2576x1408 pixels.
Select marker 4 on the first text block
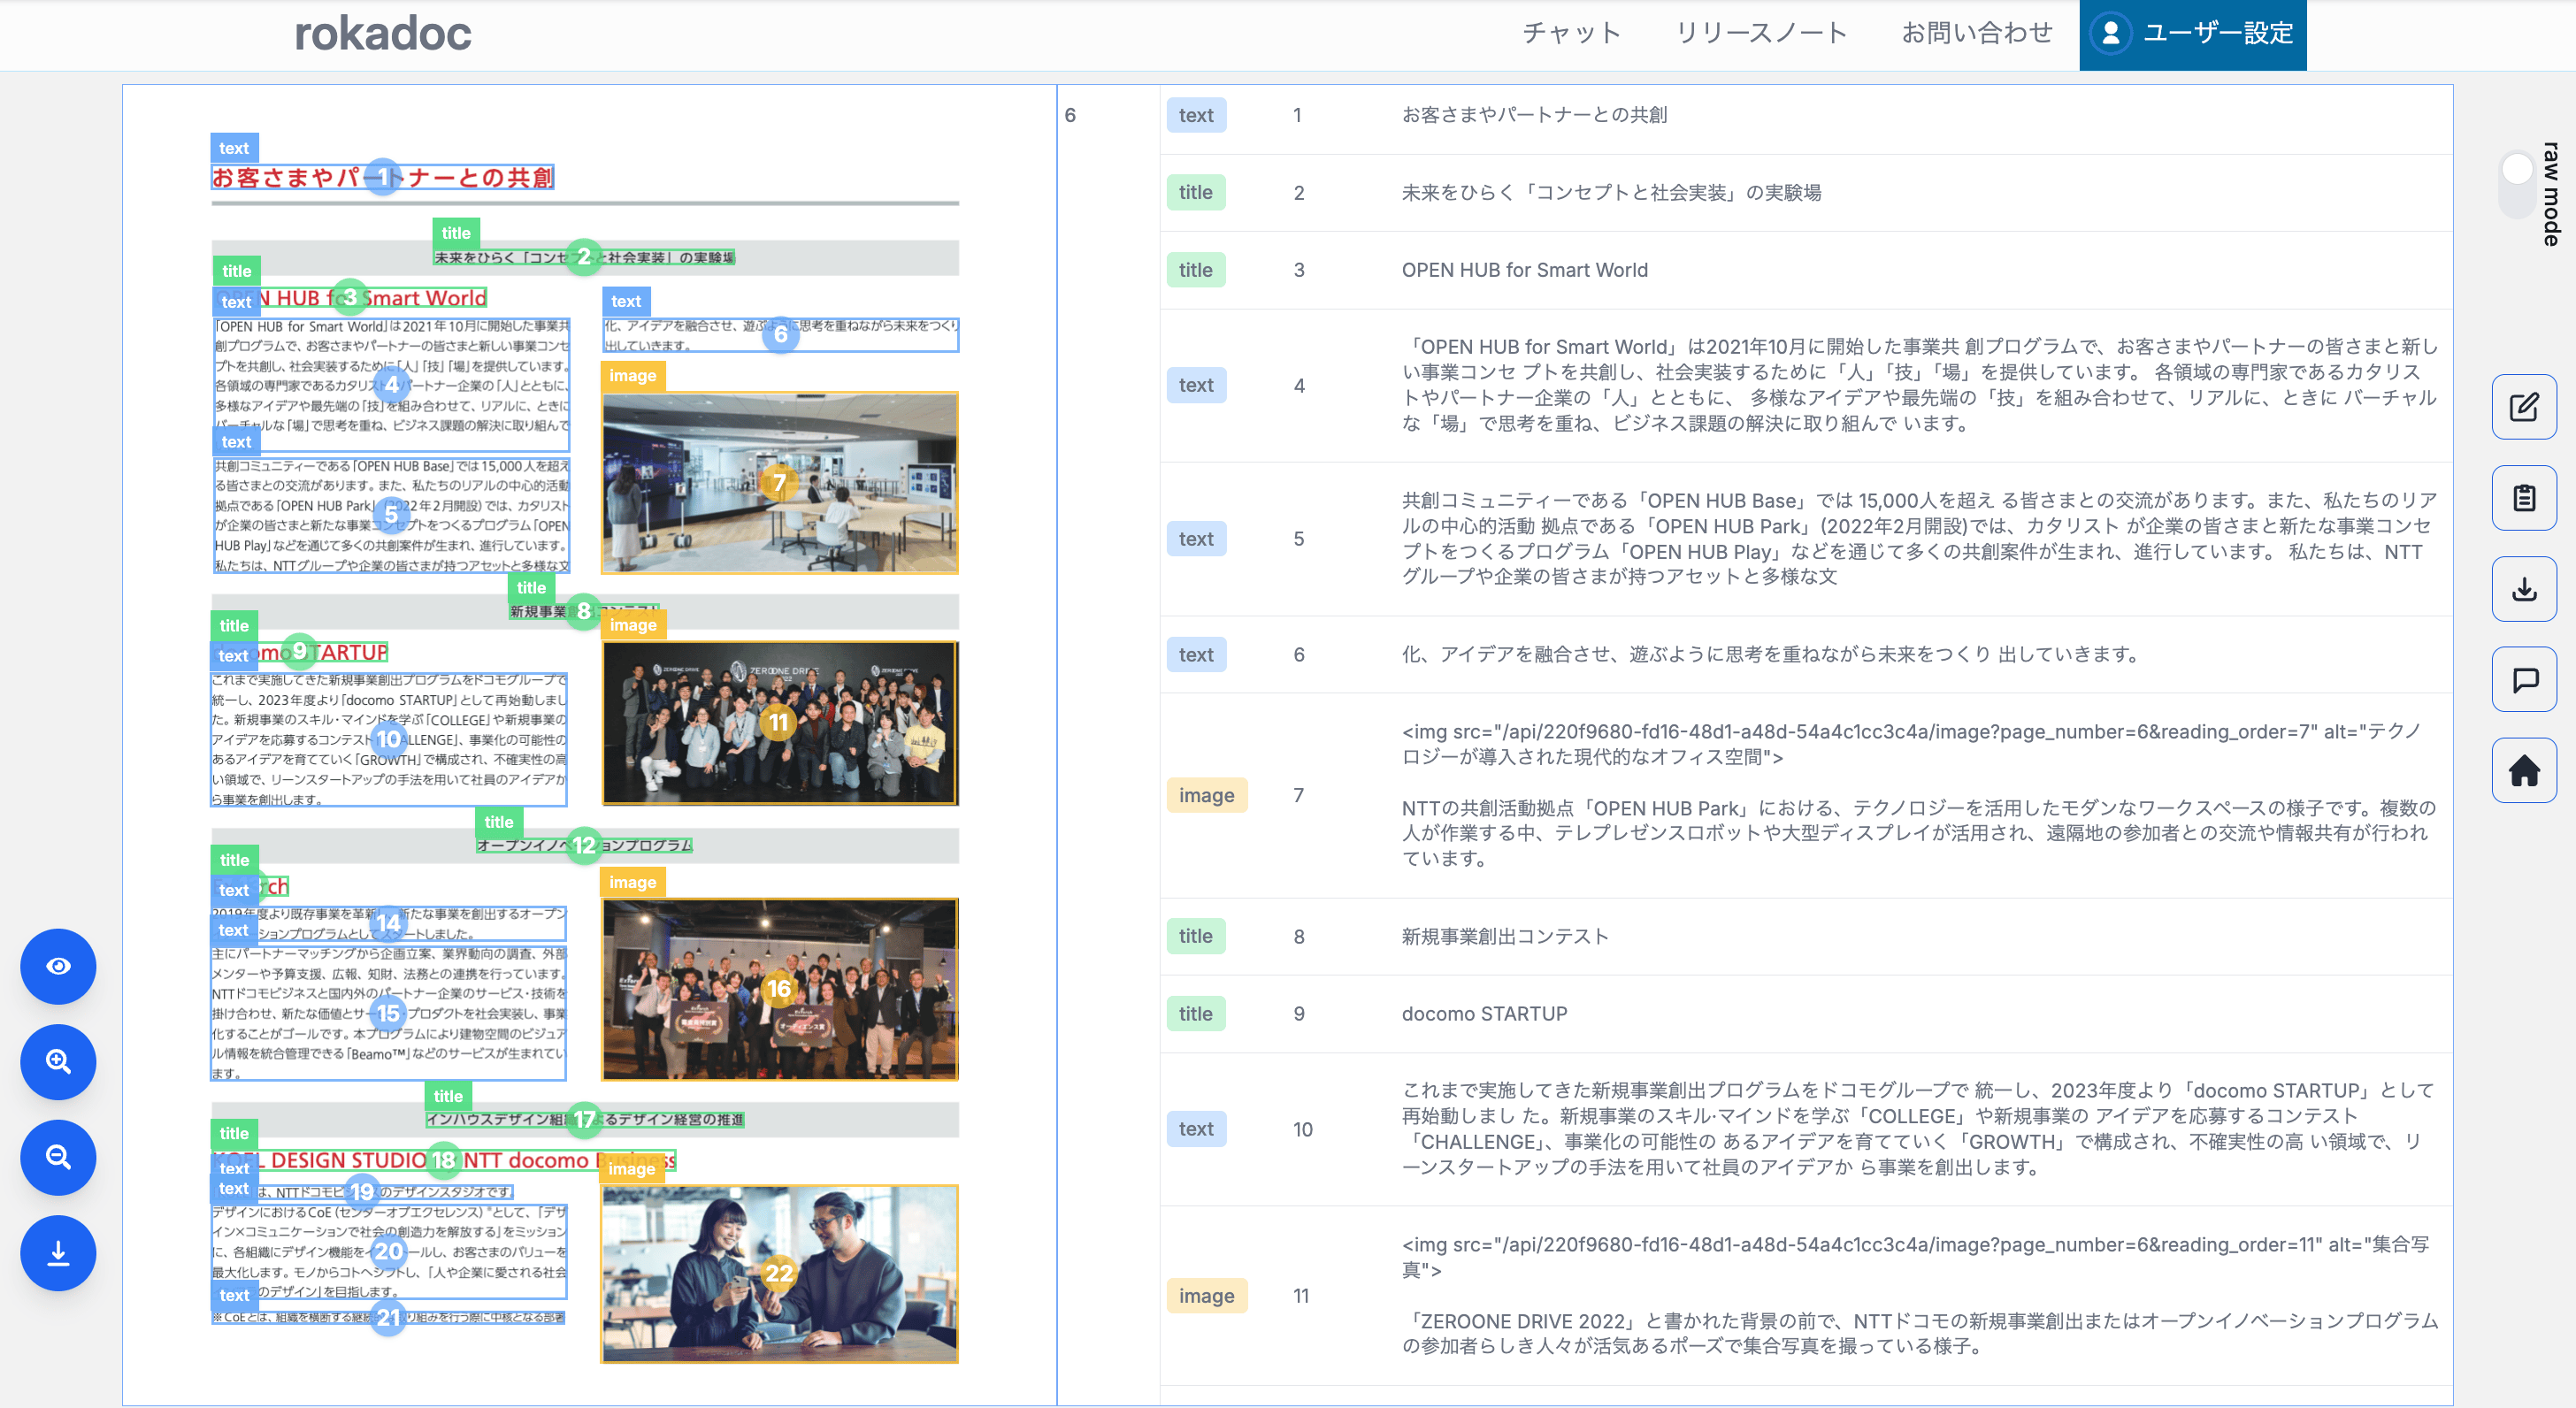391,384
